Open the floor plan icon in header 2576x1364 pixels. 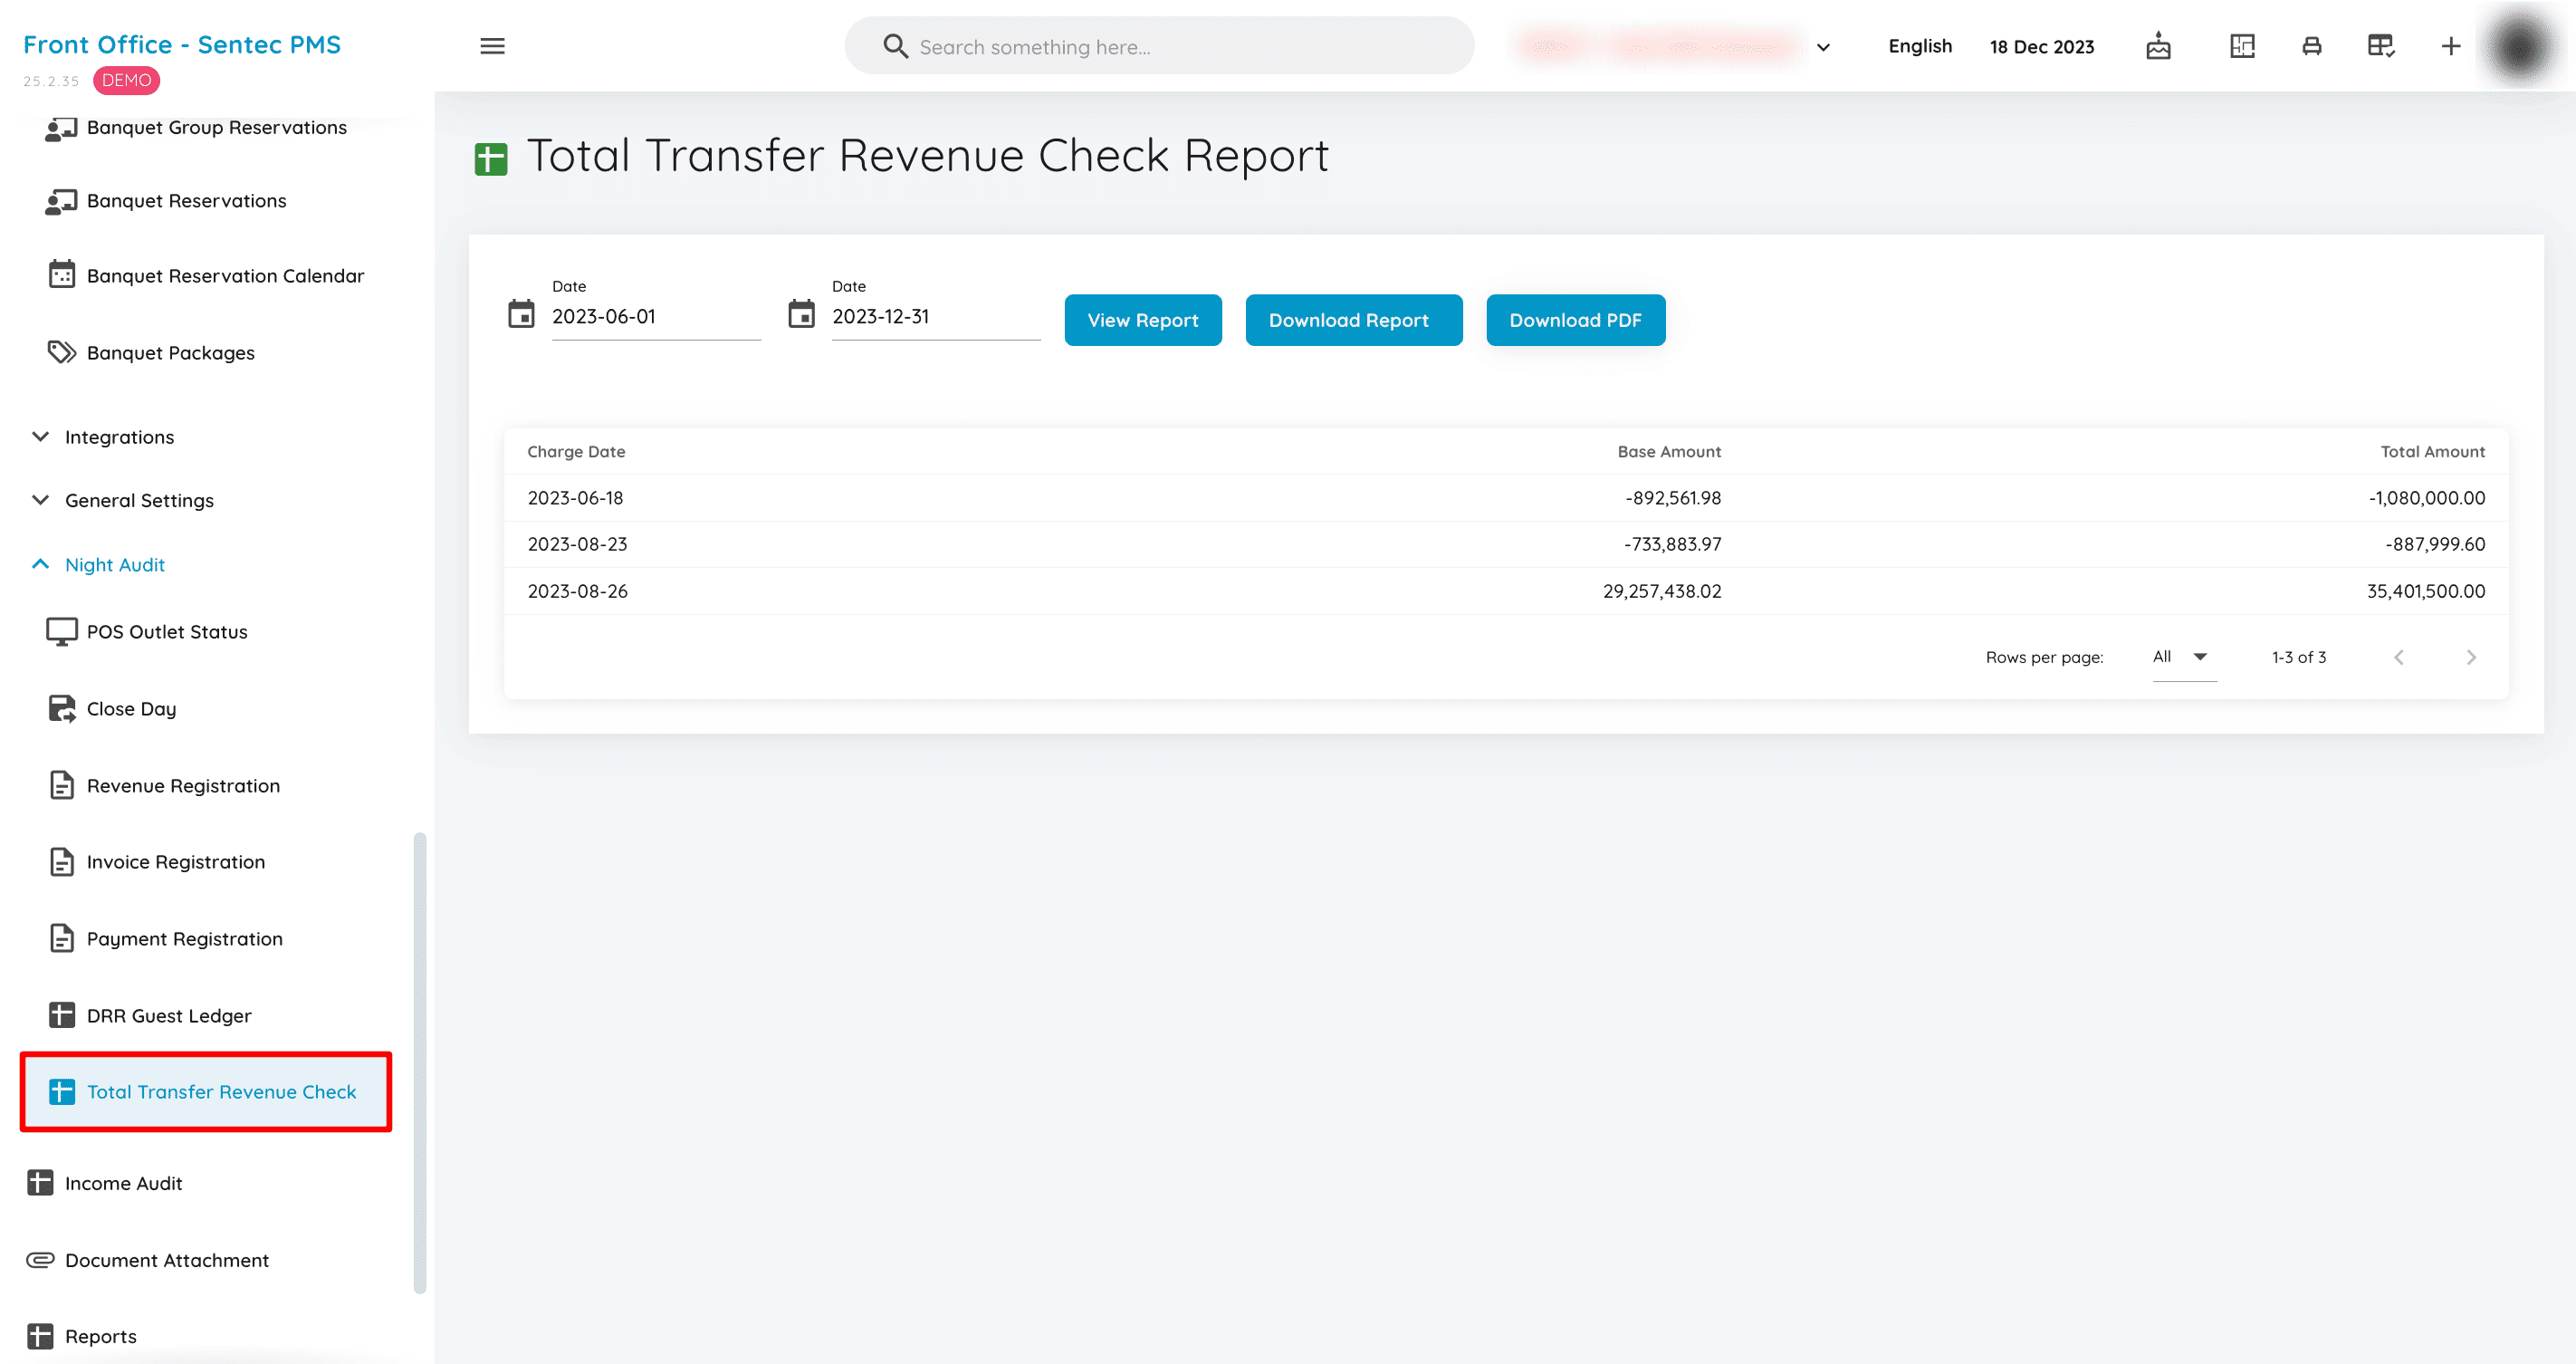pos(2242,46)
